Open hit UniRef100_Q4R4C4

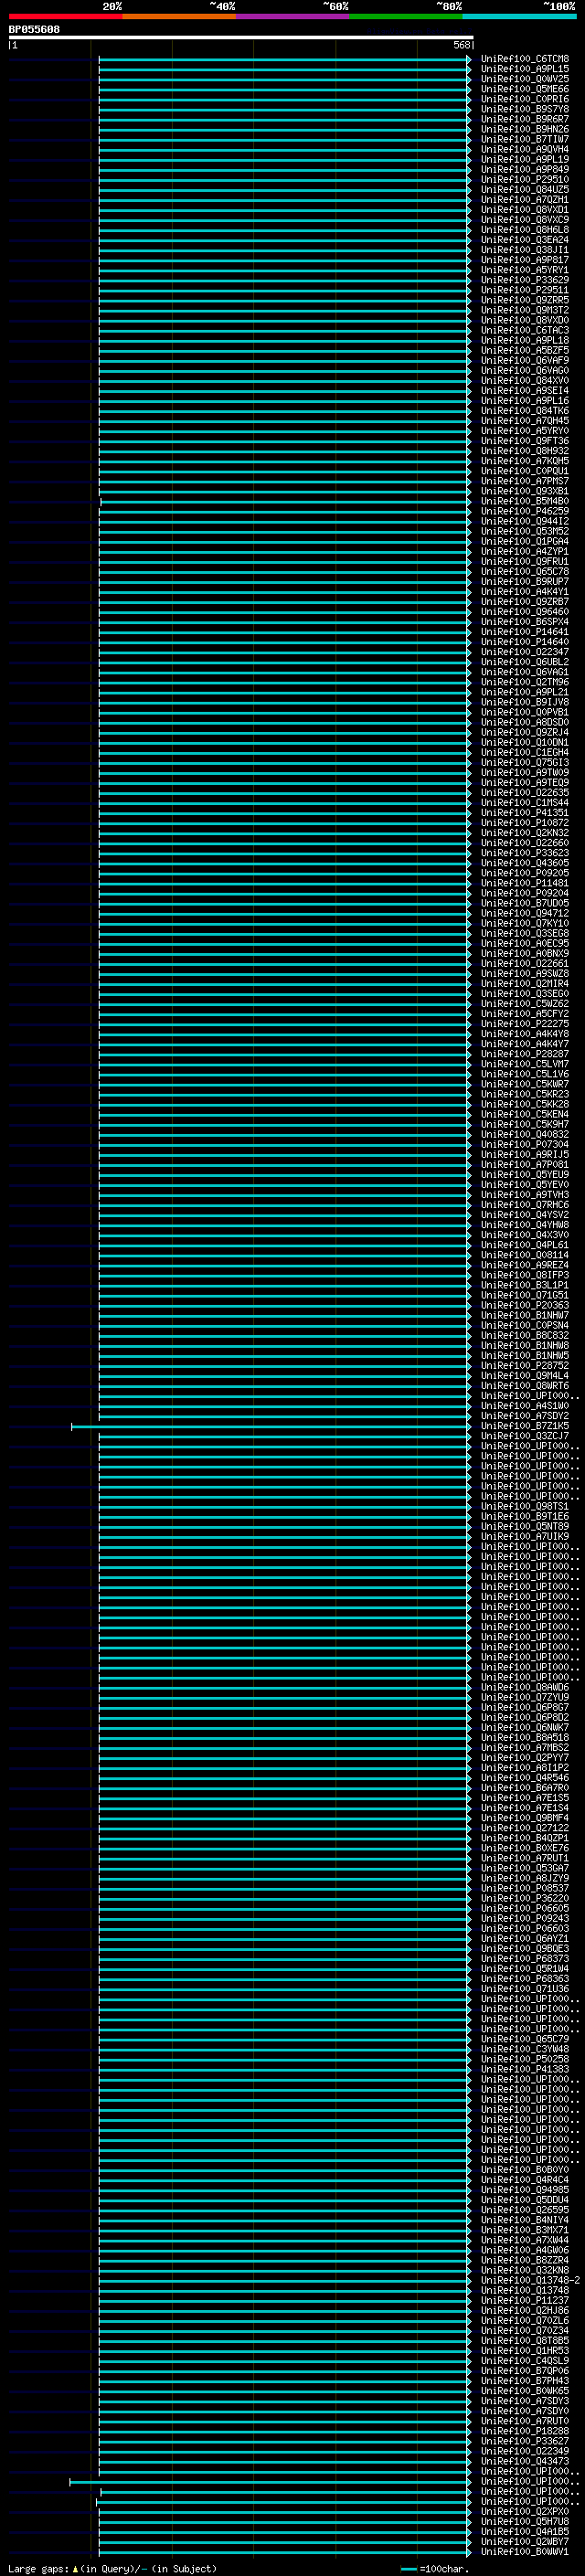(x=524, y=2179)
